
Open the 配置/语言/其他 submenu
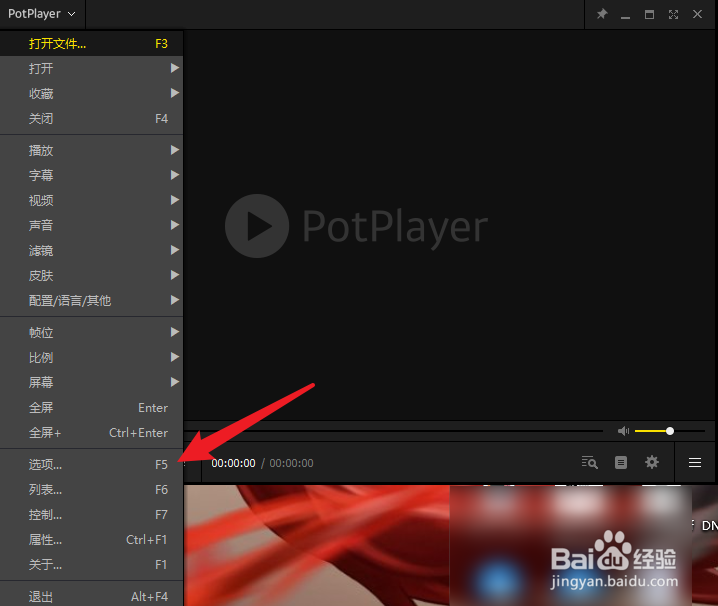(x=92, y=300)
